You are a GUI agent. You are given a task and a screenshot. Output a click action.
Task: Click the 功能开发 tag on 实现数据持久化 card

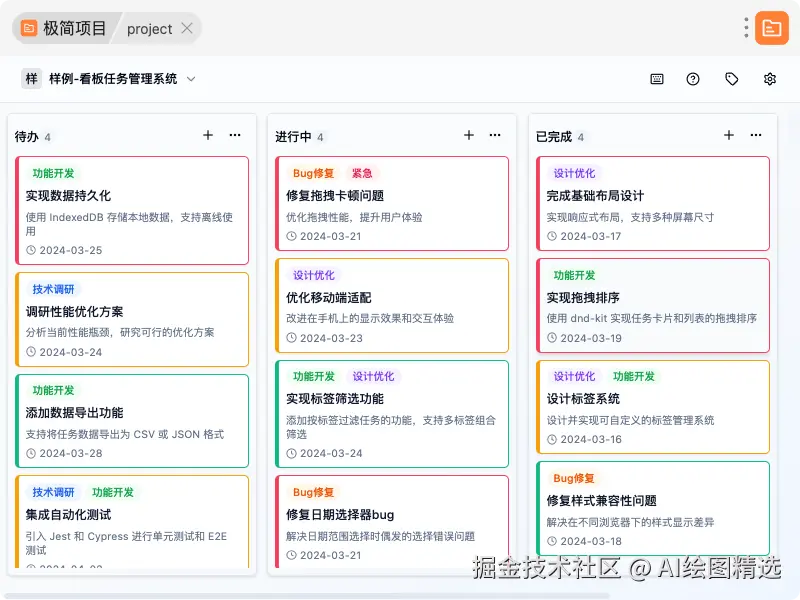click(x=55, y=172)
